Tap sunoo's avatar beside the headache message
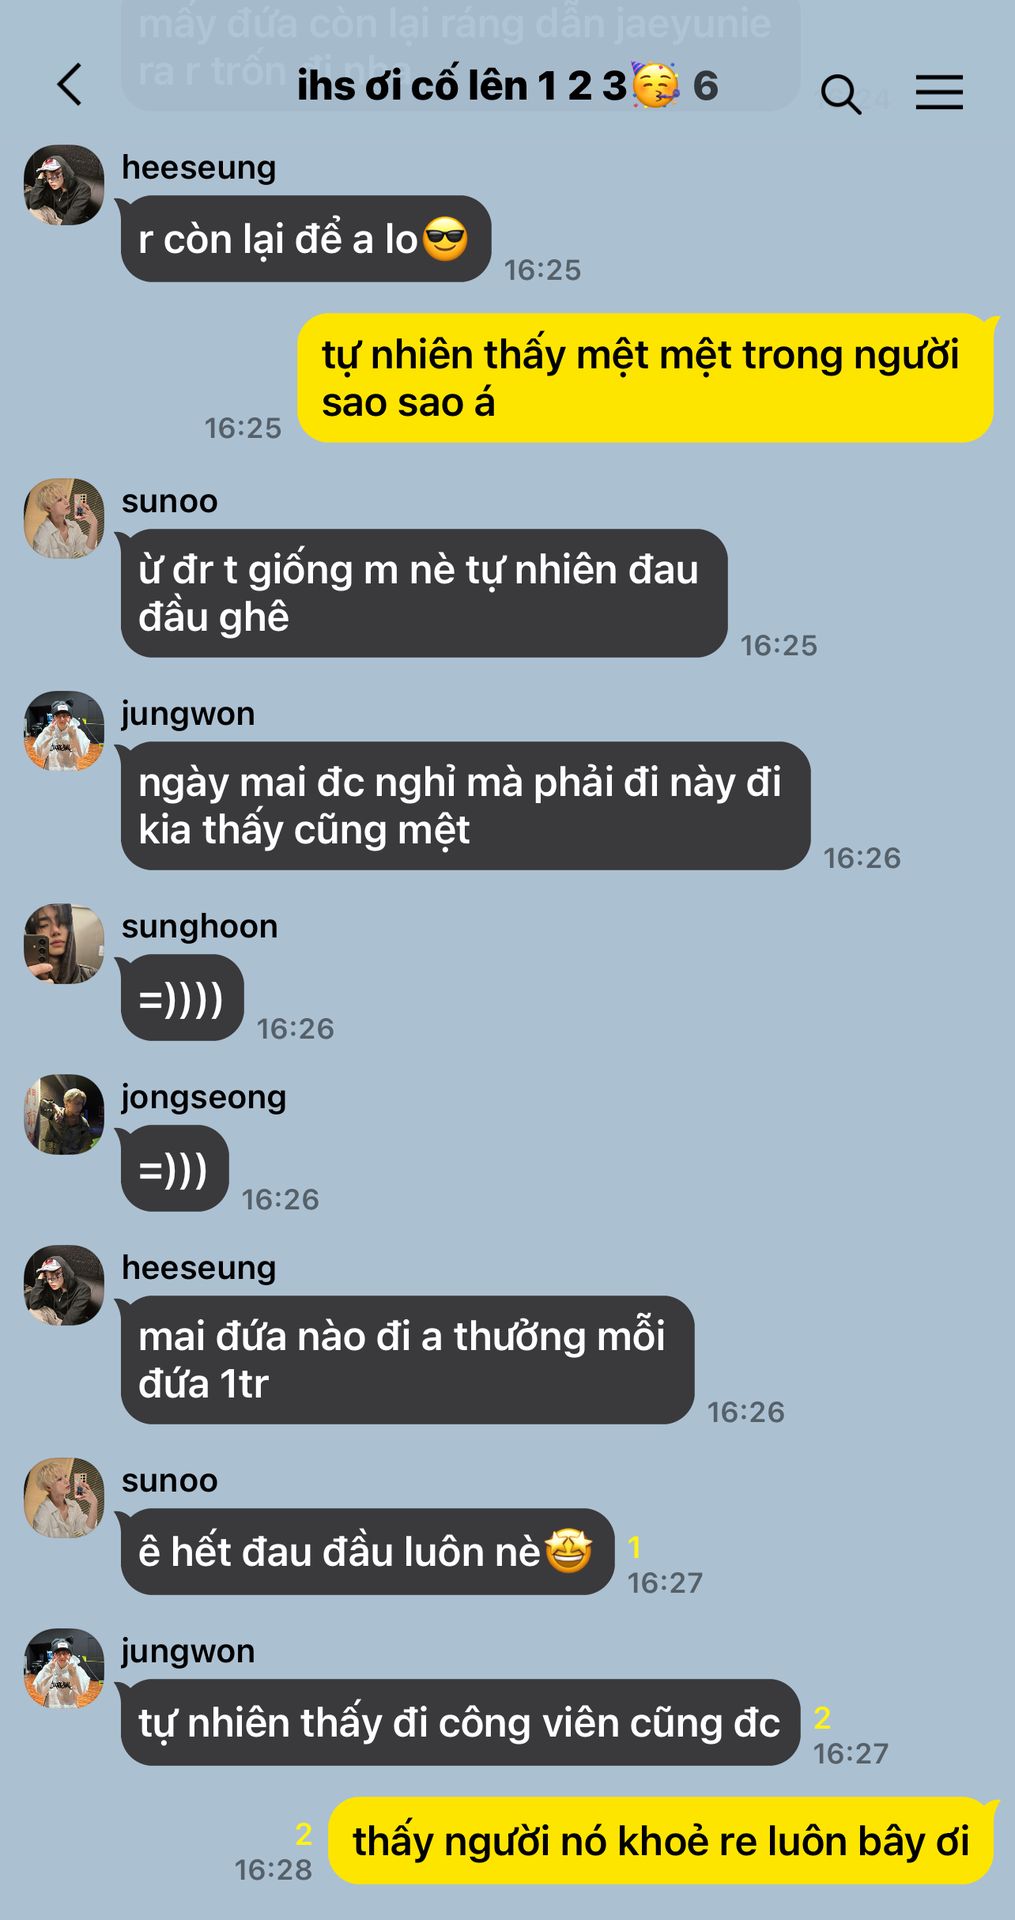 coord(64,518)
